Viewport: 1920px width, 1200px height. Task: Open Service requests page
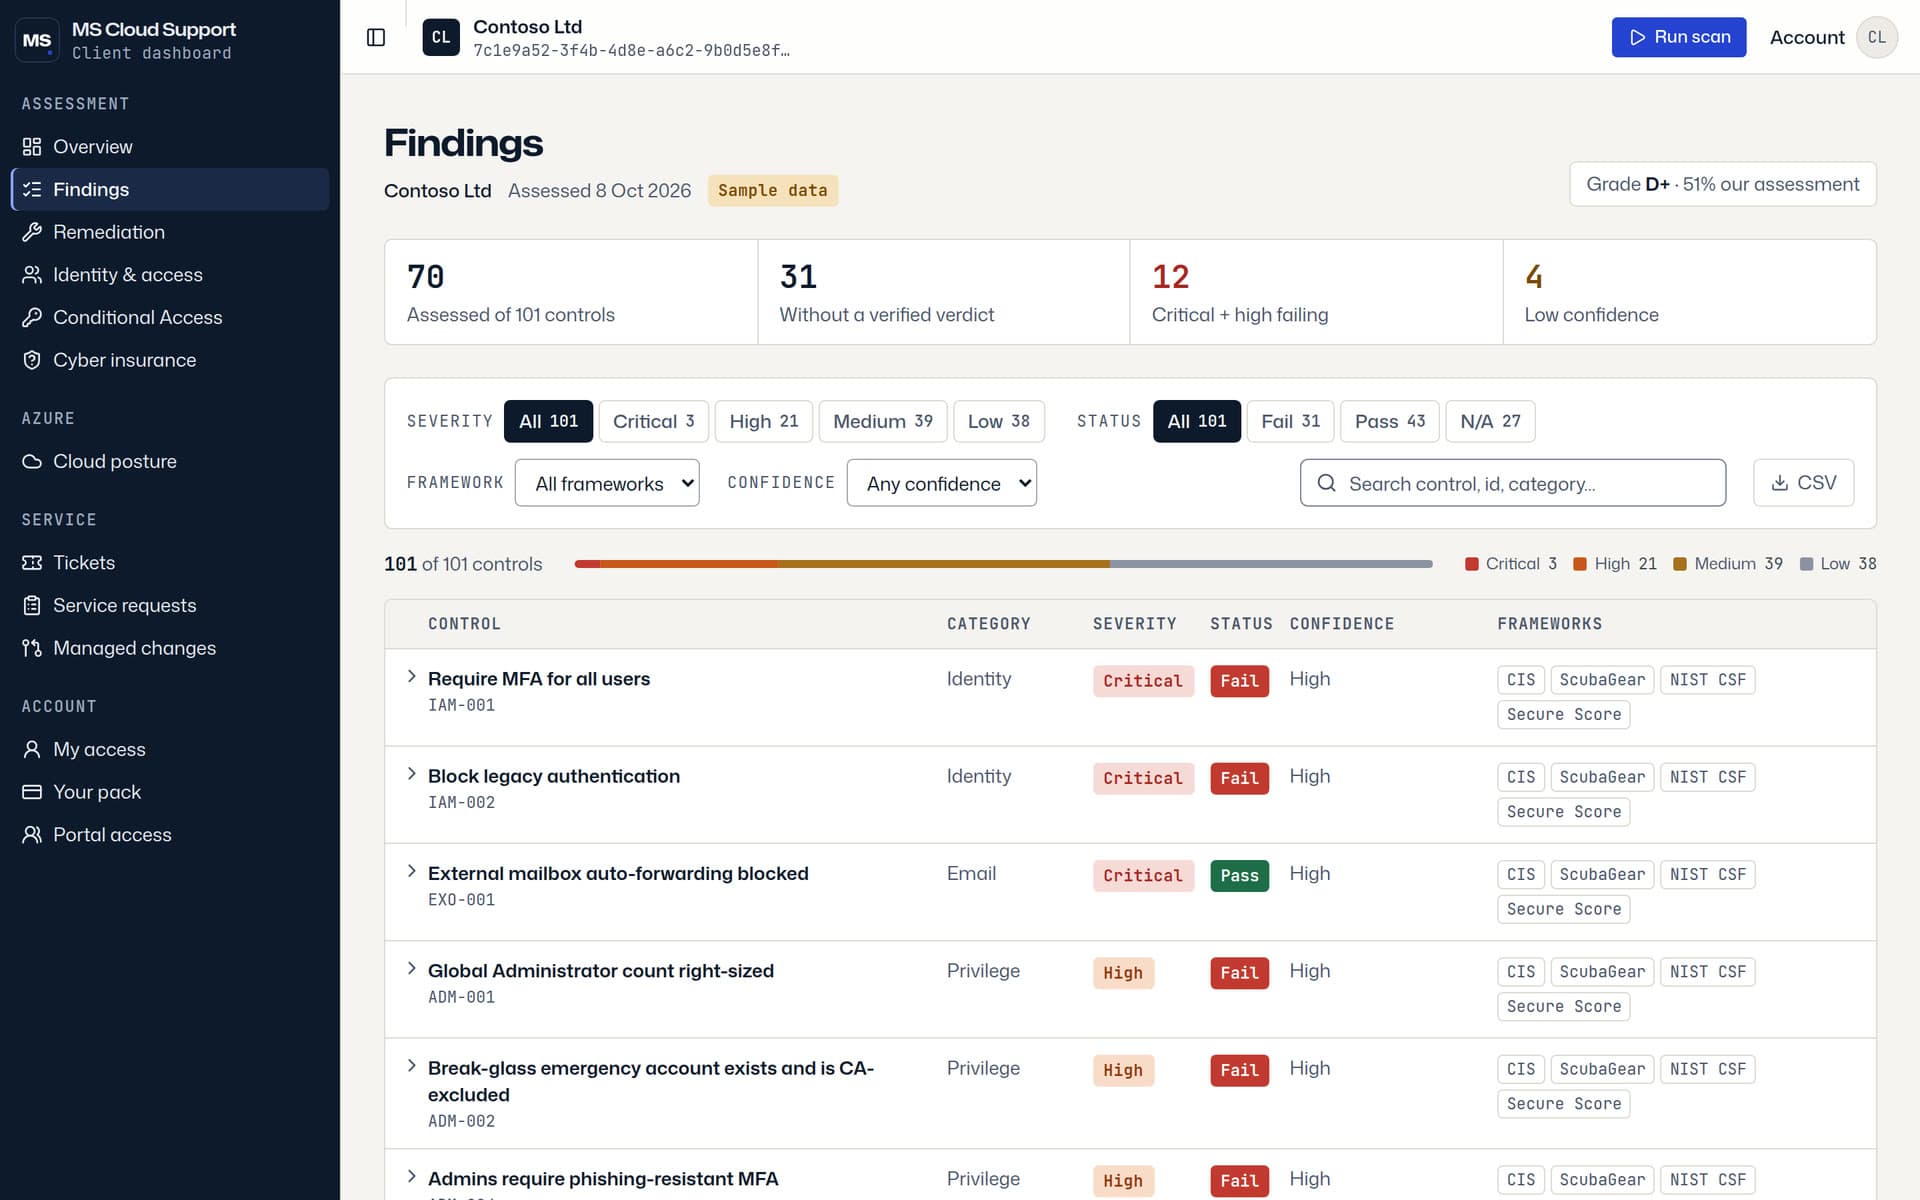click(170, 605)
